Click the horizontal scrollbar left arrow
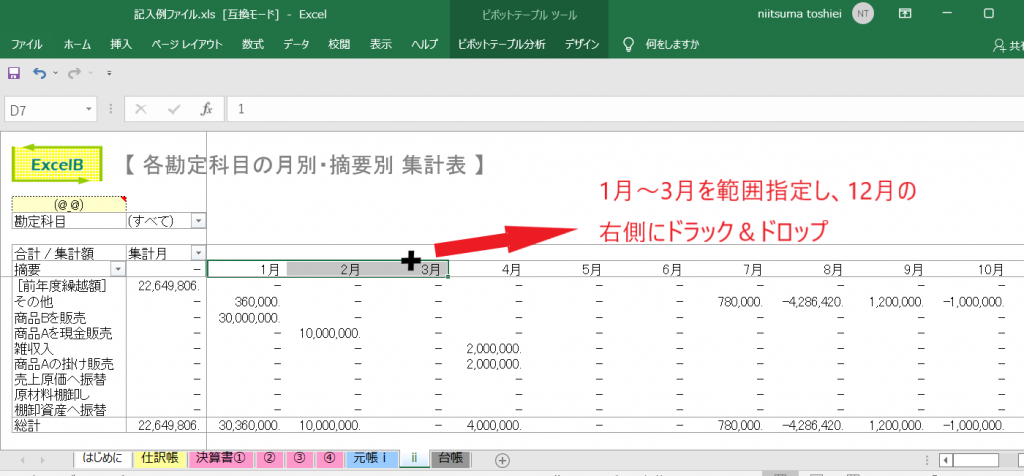Image resolution: width=1024 pixels, height=476 pixels. 945,460
